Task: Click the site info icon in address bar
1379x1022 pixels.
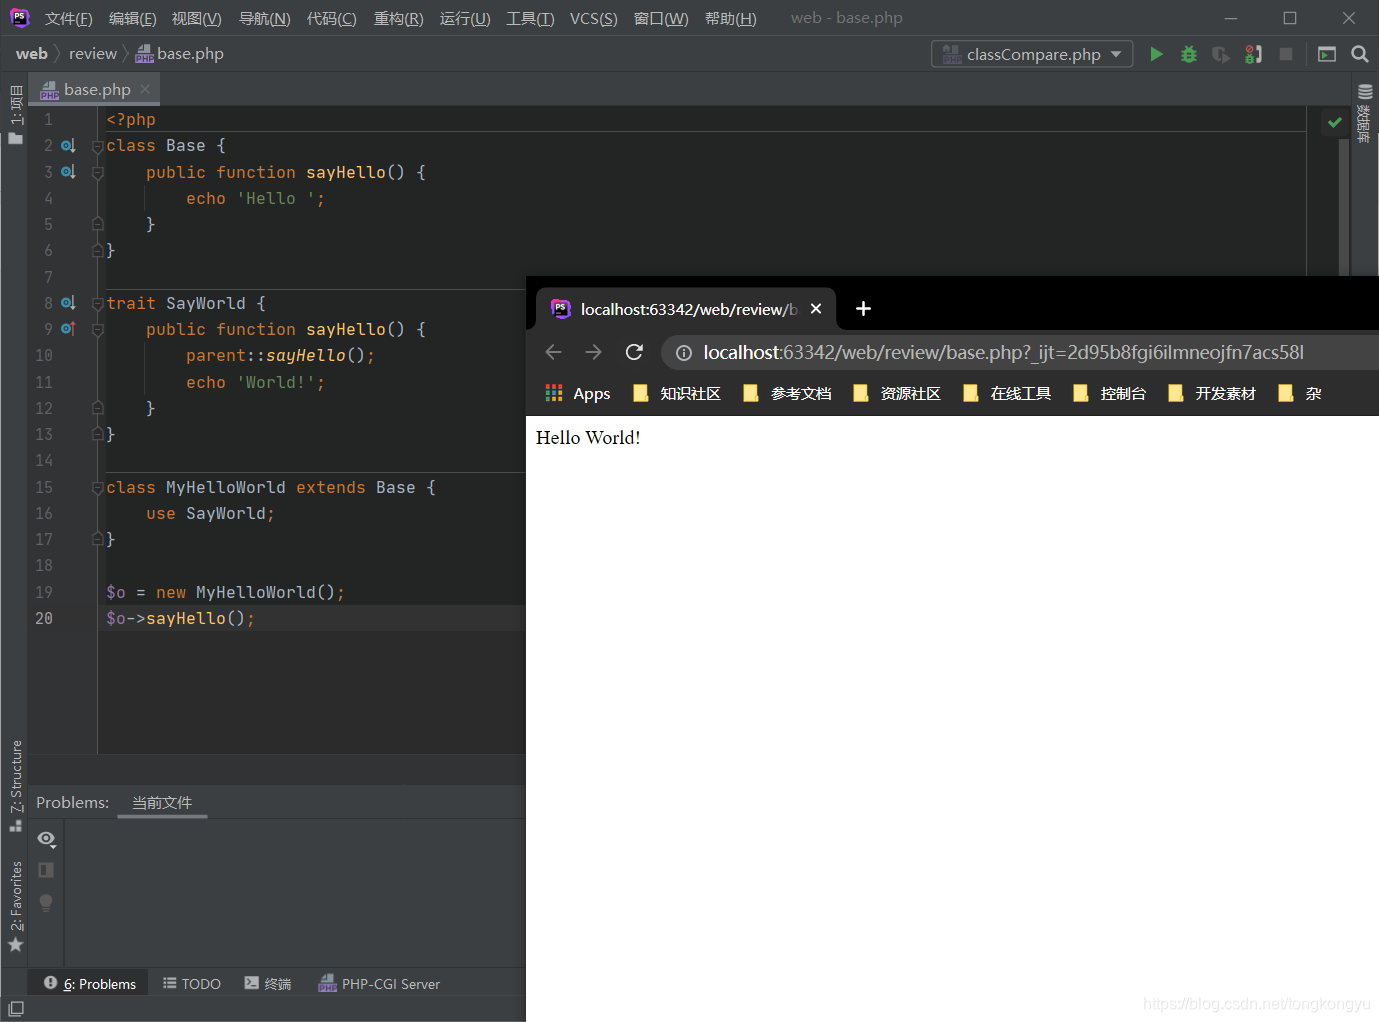Action: 684,353
